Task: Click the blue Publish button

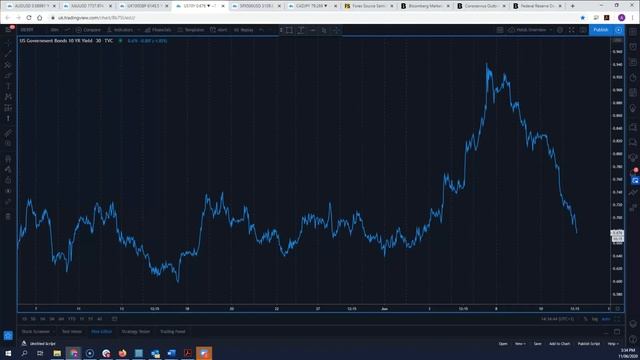Action: 600,30
